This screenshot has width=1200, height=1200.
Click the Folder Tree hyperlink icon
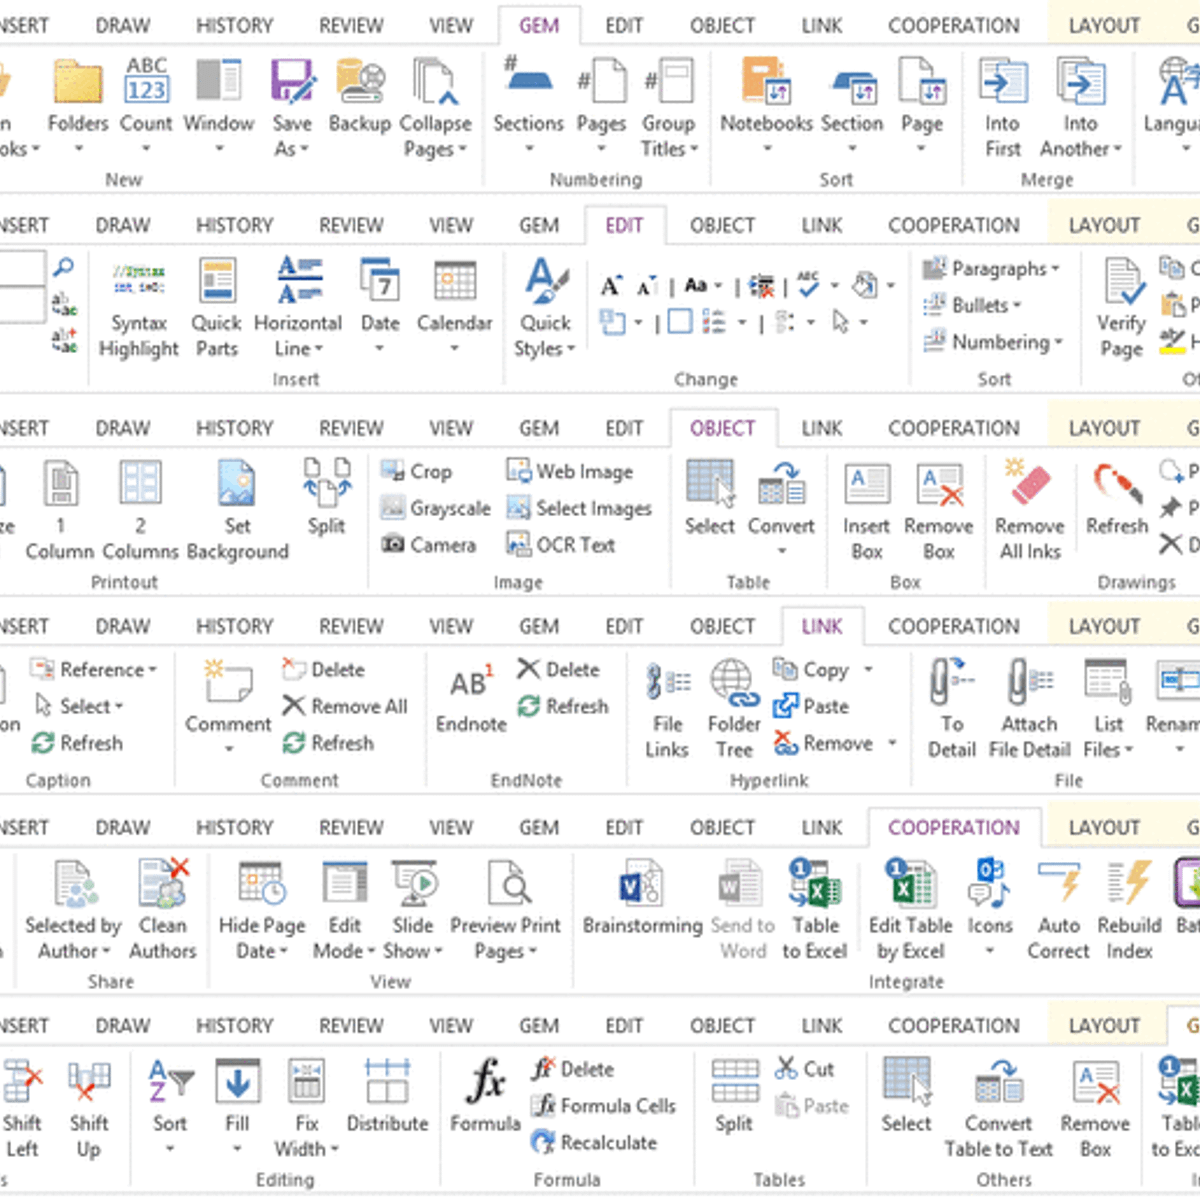pos(734,682)
